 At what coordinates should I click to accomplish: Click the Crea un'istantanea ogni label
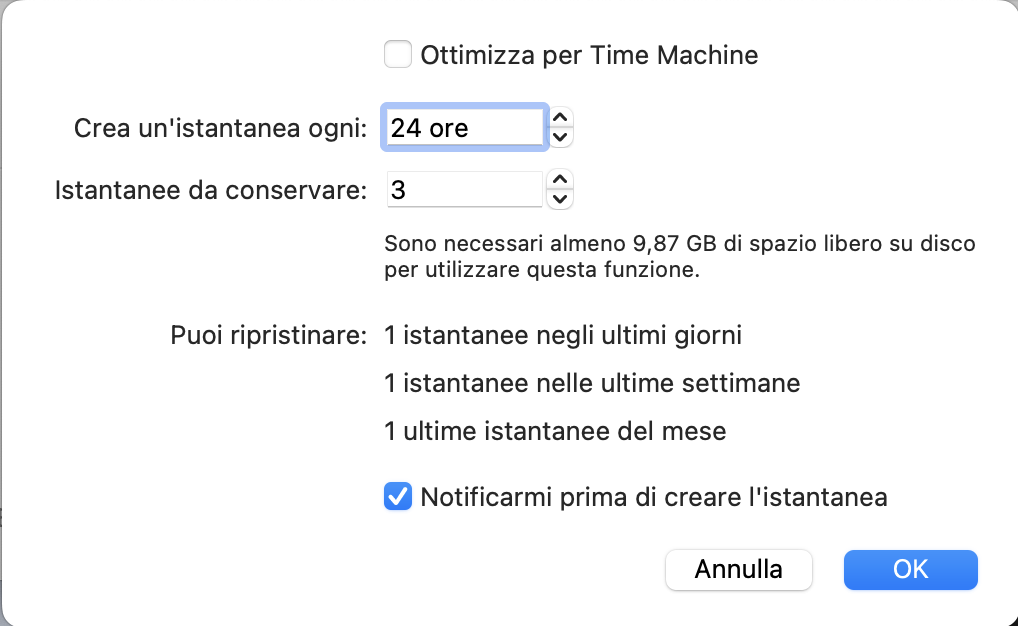point(221,128)
